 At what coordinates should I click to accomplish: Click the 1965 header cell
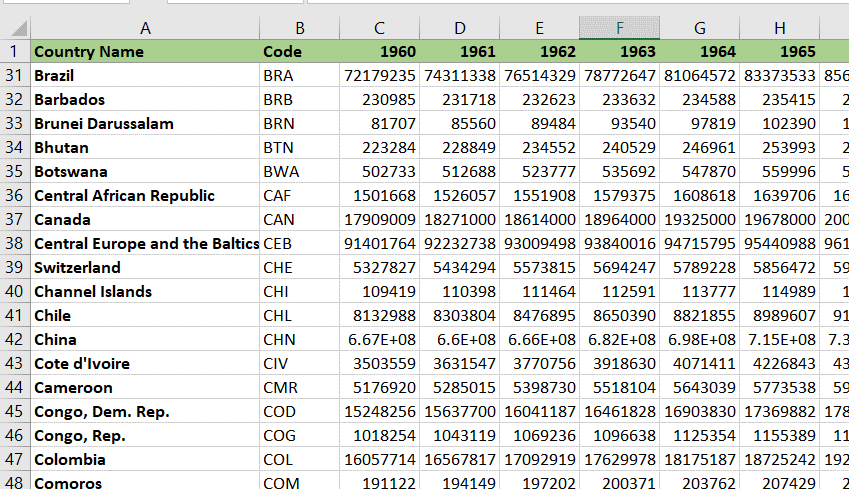(x=780, y=51)
